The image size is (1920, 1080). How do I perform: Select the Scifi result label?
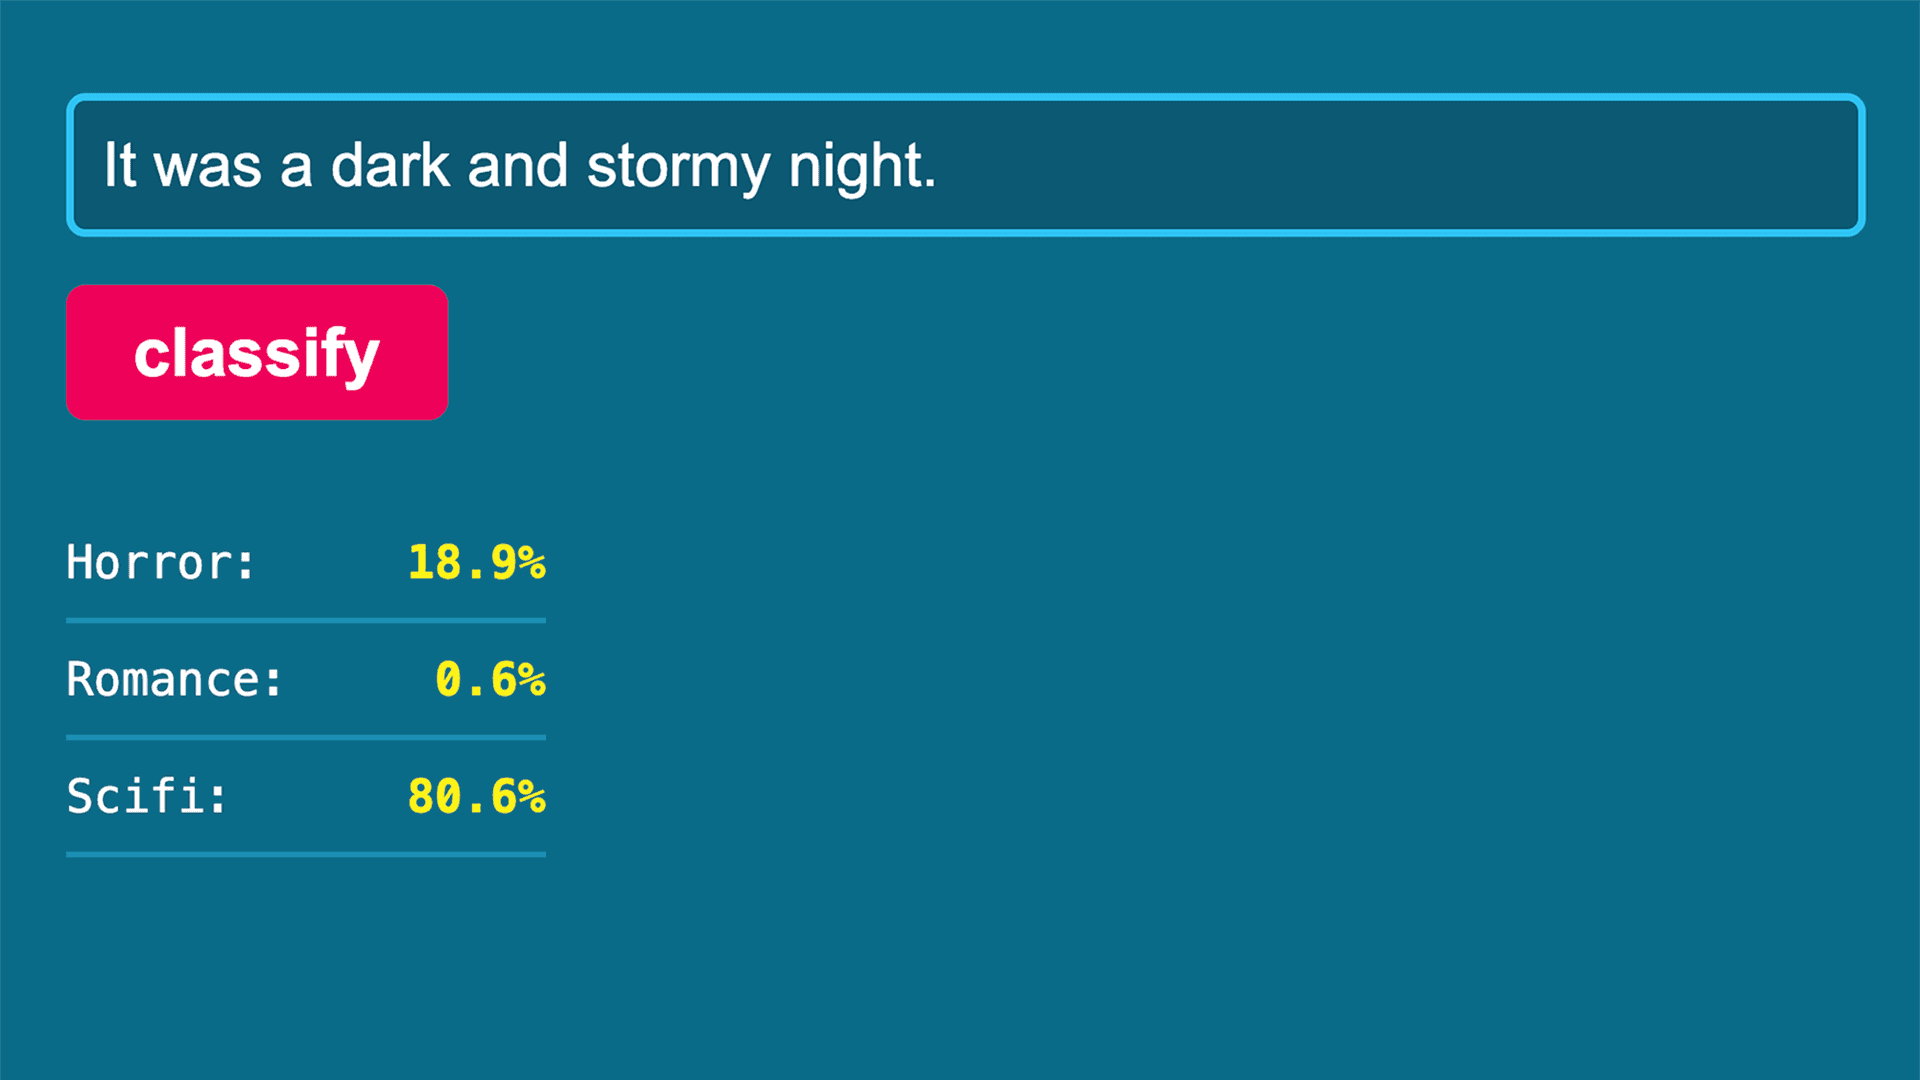147,797
